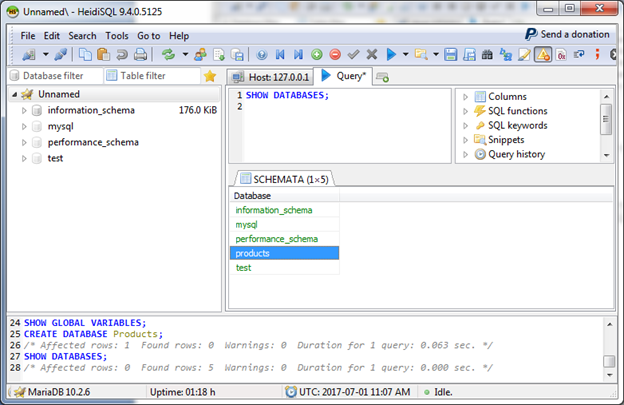Click the Reformat SQL pencil icon
This screenshot has height=405, width=624.
coord(524,55)
